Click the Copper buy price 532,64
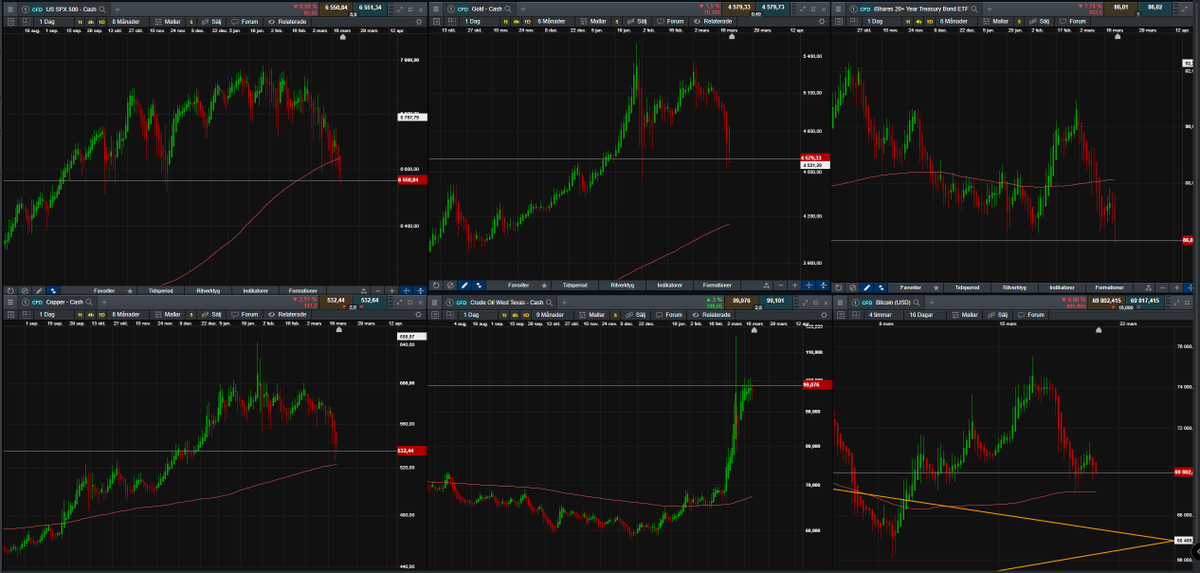 [x=370, y=301]
